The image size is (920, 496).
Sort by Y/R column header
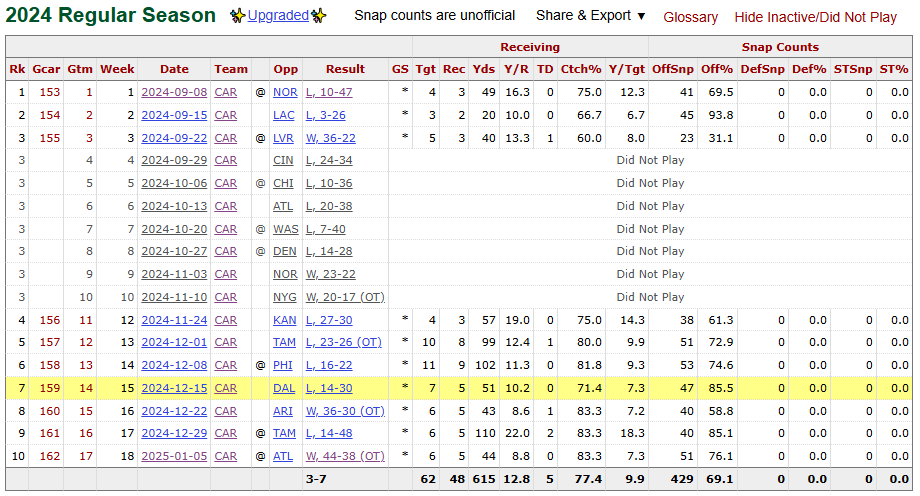click(x=516, y=69)
